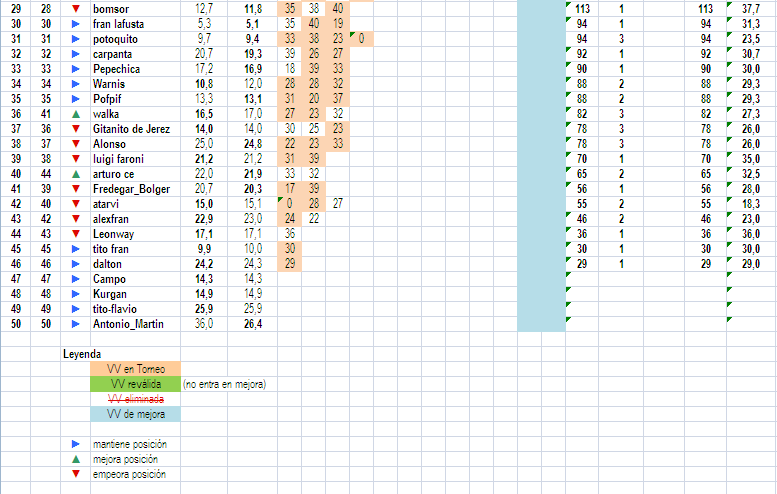The width and height of the screenshot is (777, 494).
Task: Select the green up triangle beside walka
Action: (x=76, y=115)
